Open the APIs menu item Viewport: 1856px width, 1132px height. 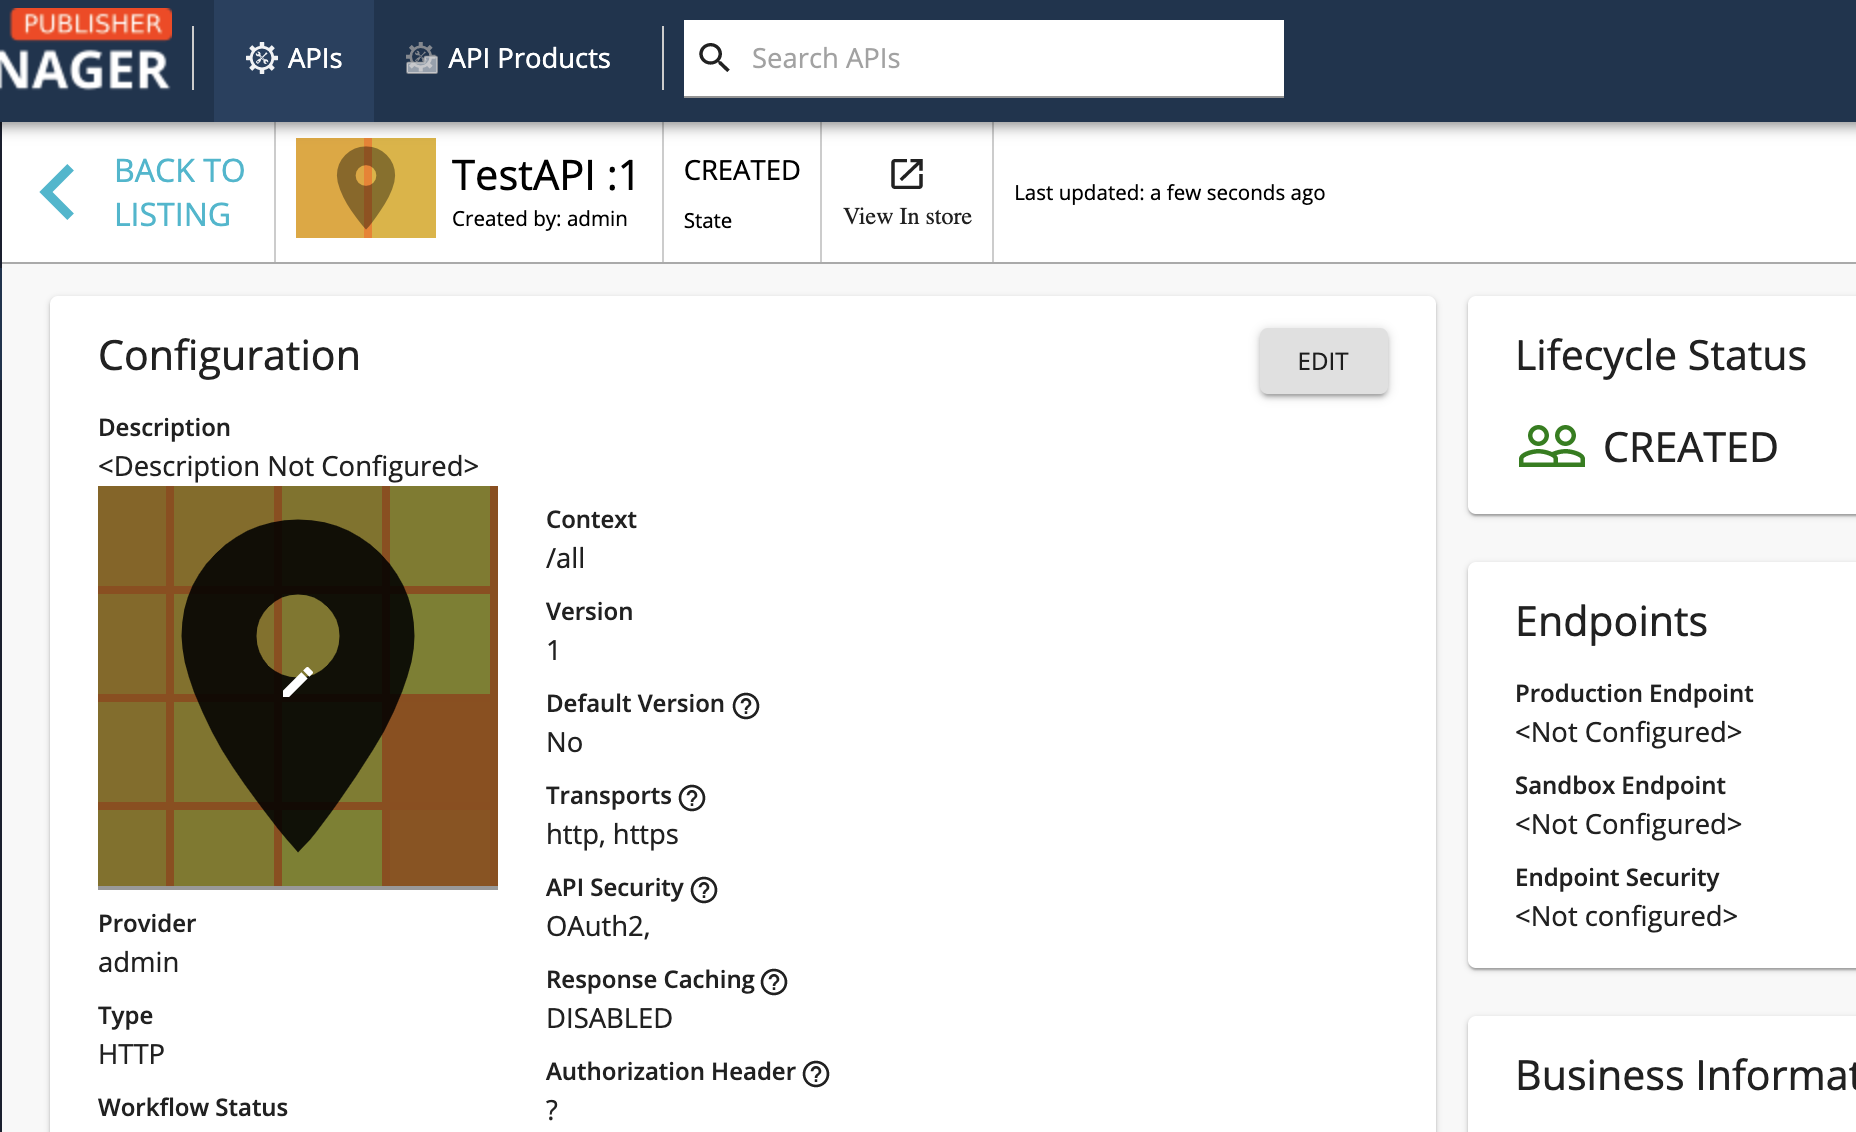click(294, 59)
